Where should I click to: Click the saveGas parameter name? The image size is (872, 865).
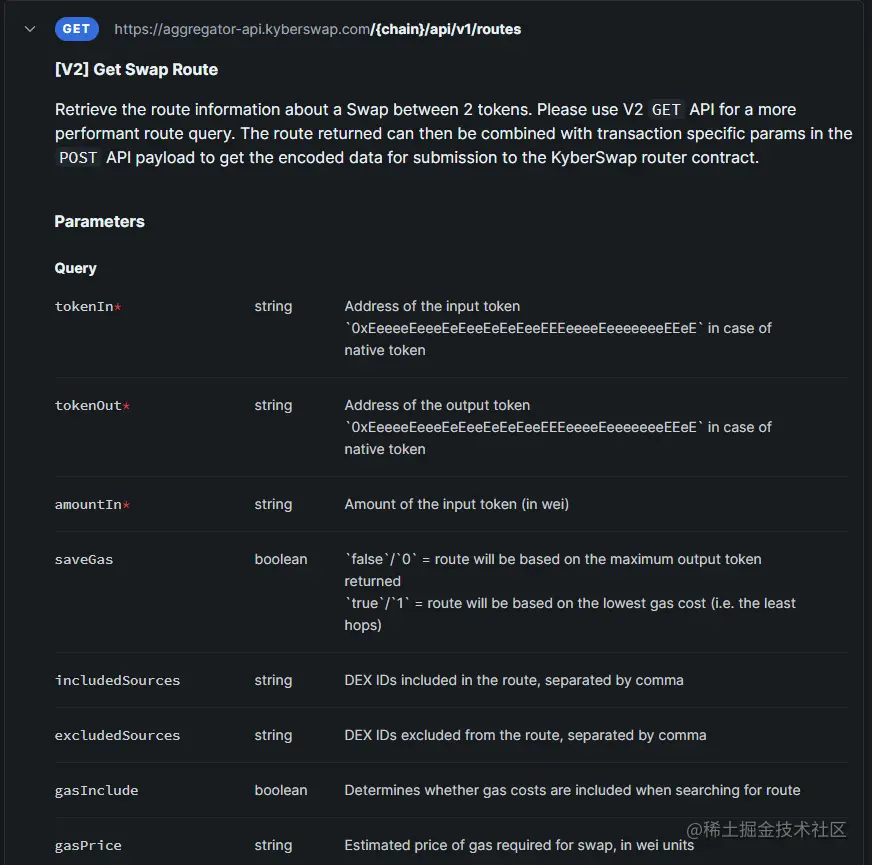pos(84,559)
